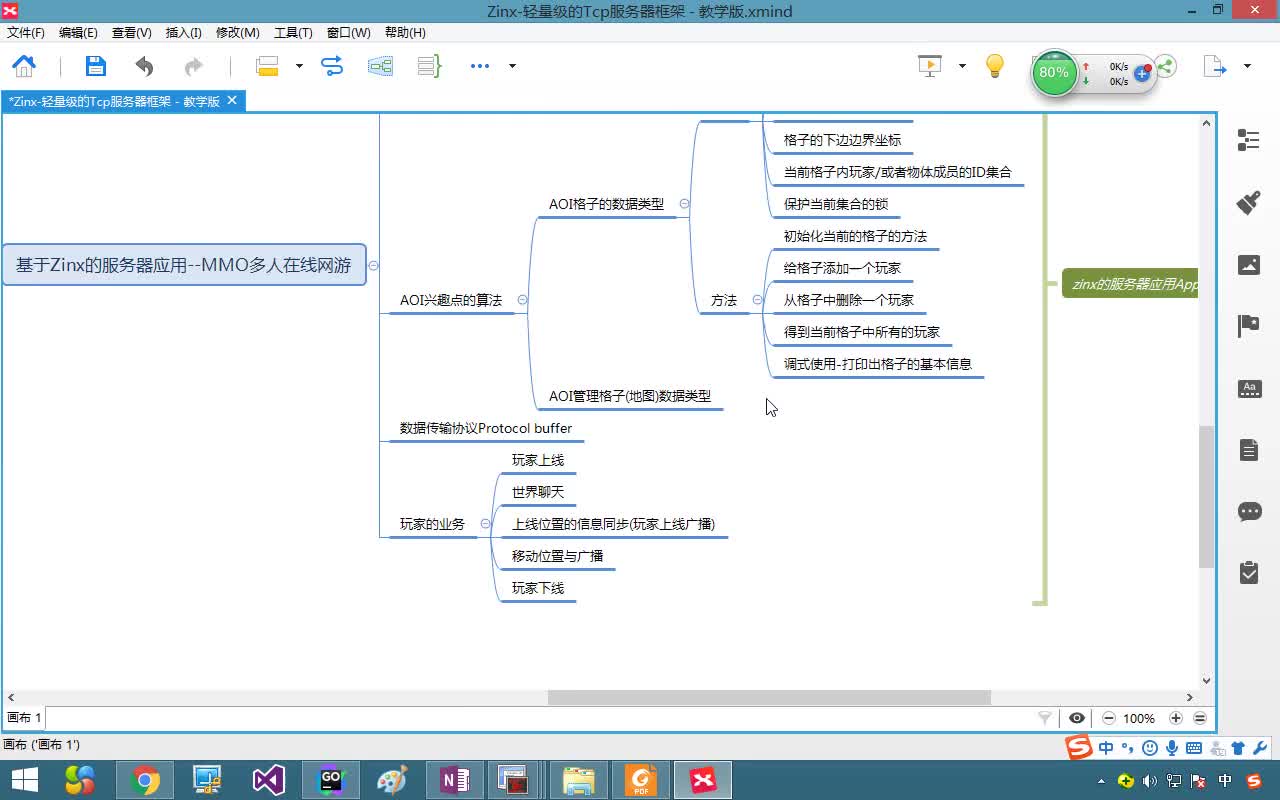The image size is (1280, 800).
Task: Select the green zinx的服务器应用App topic
Action: click(1130, 284)
